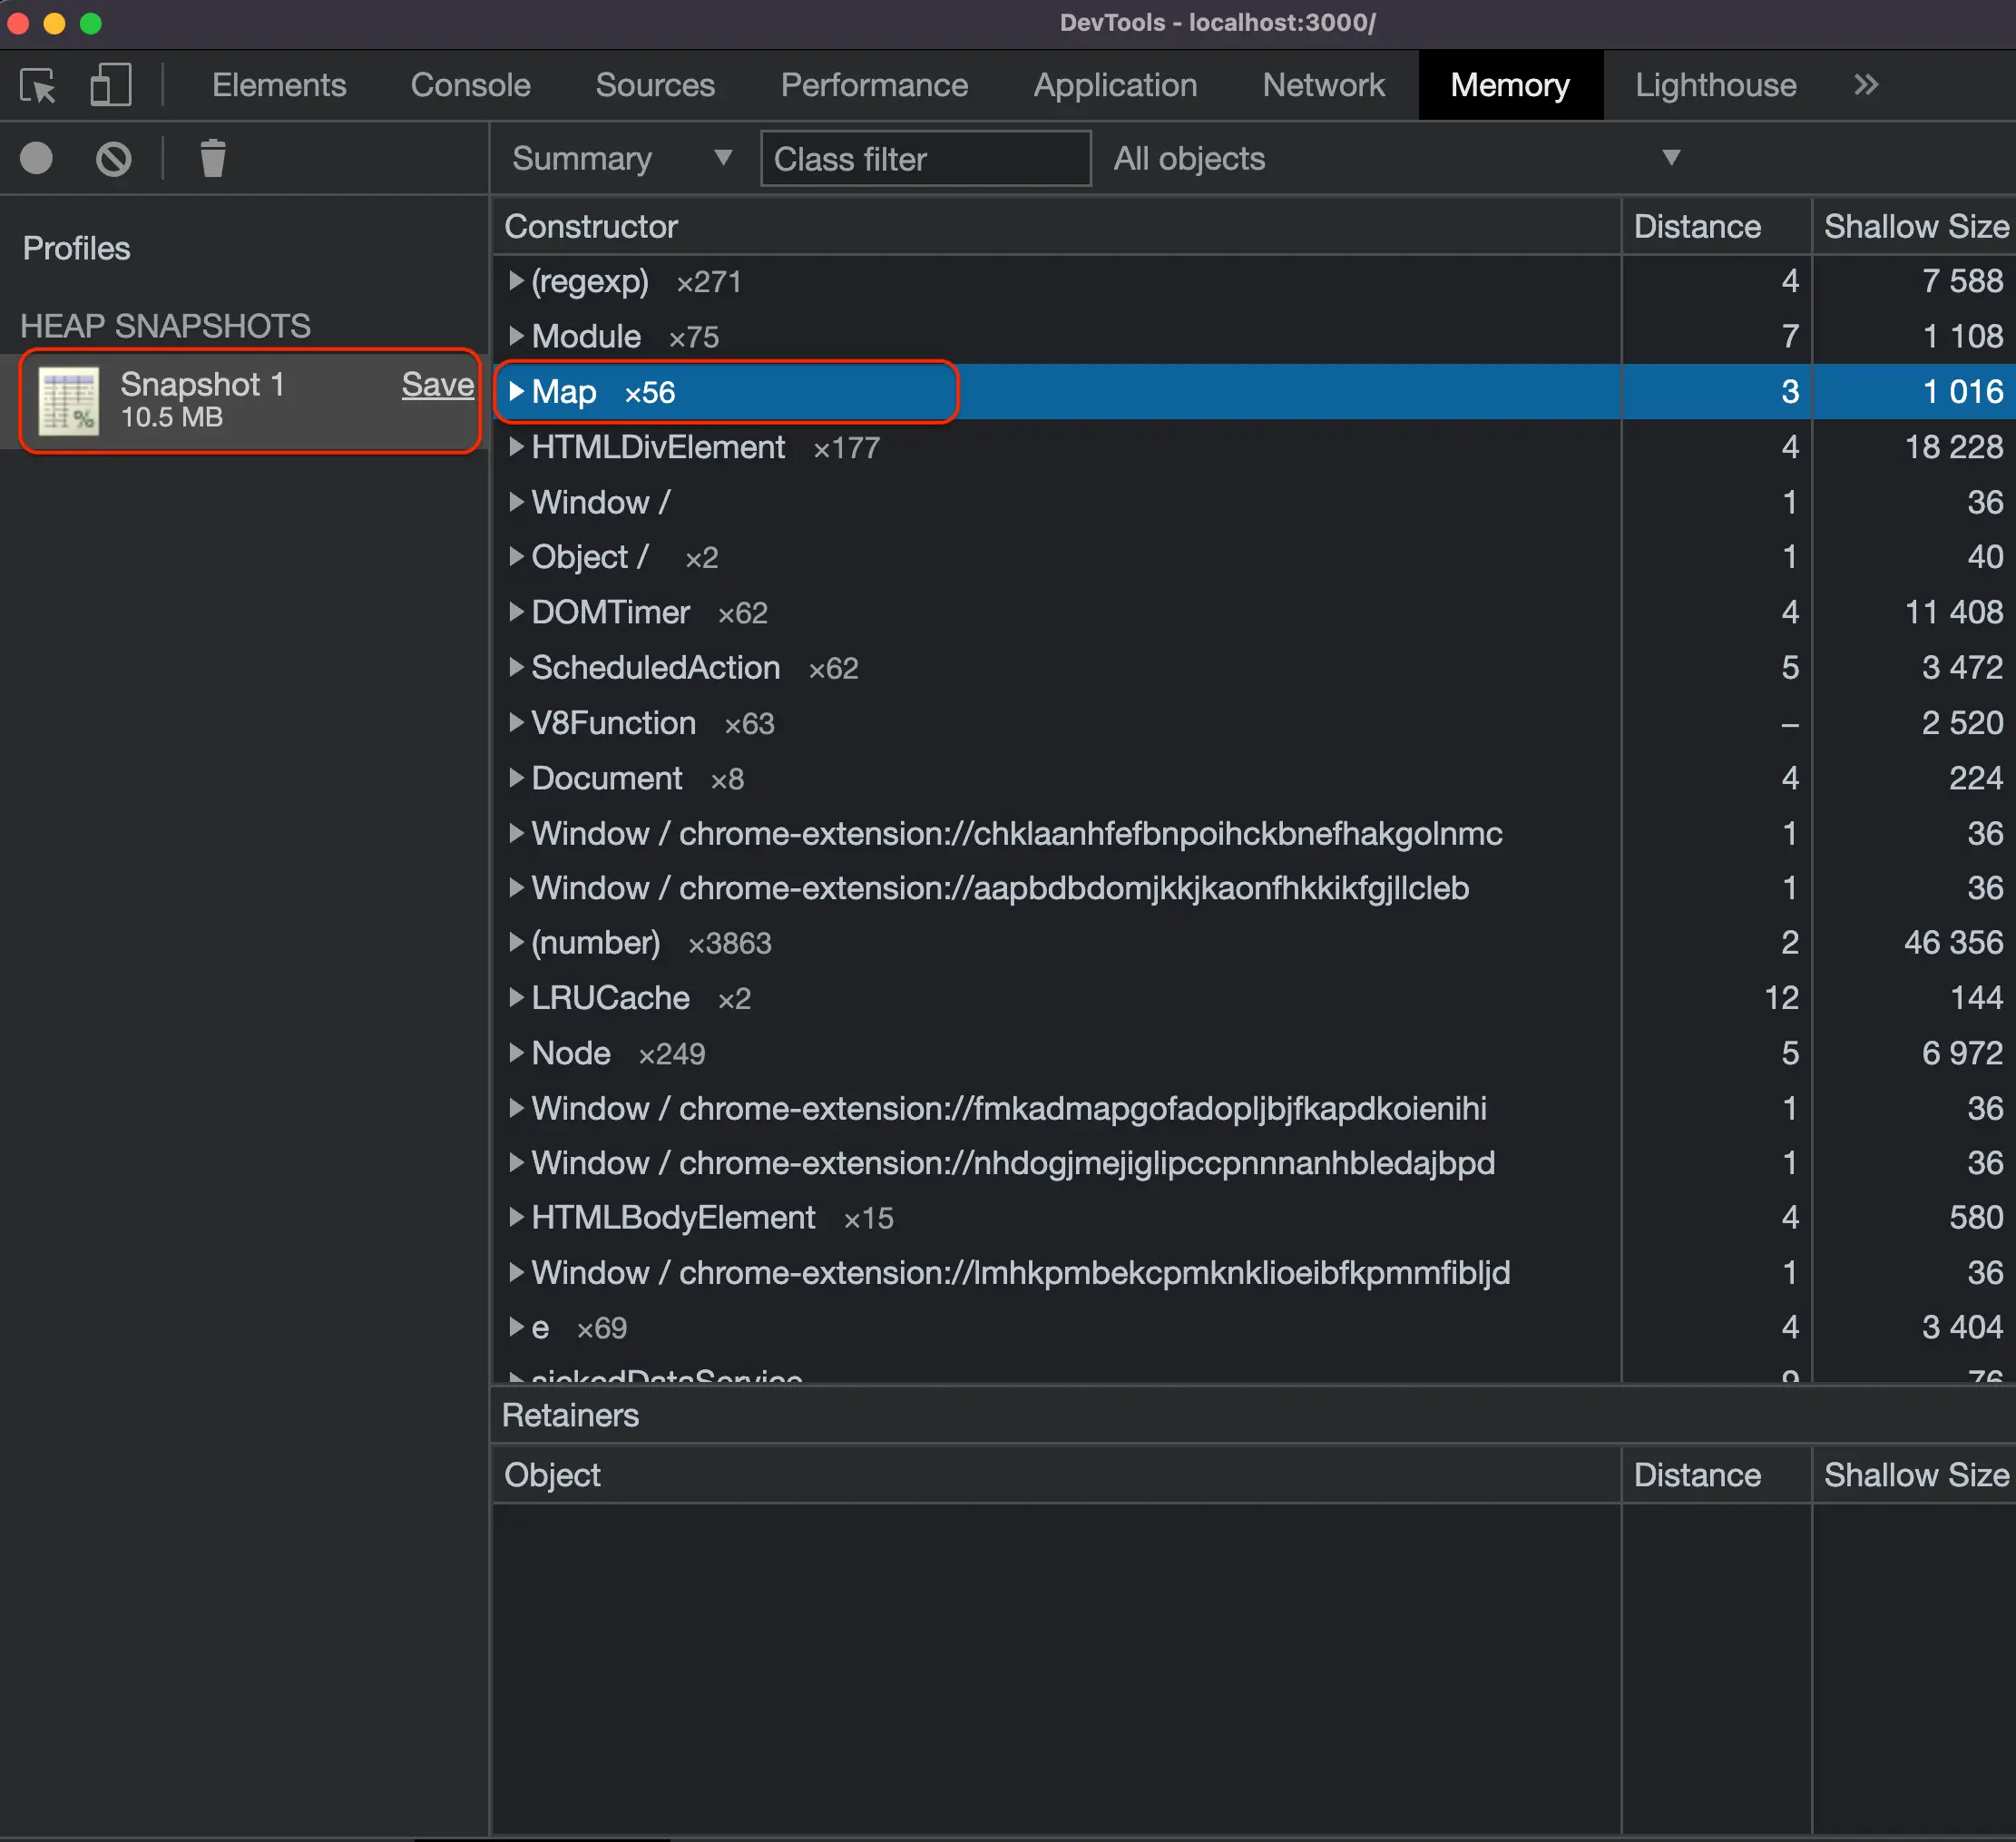Open the more tabs chevron menu
Viewport: 2016px width, 1842px height.
[1865, 85]
